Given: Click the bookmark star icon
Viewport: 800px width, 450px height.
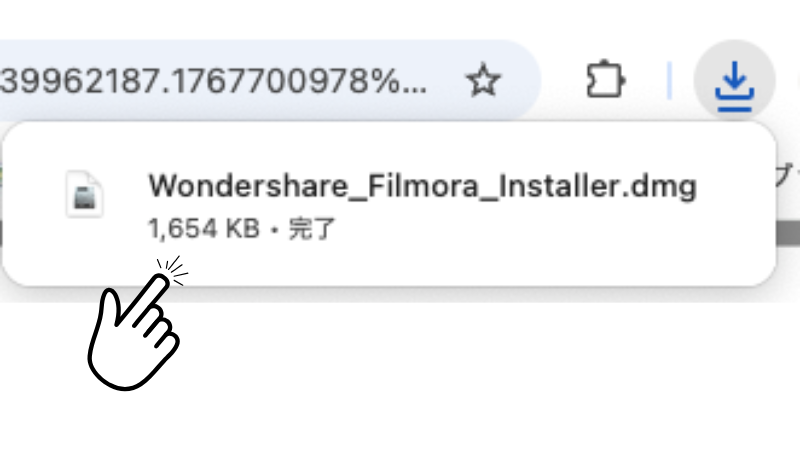Looking at the screenshot, I should pyautogui.click(x=484, y=81).
